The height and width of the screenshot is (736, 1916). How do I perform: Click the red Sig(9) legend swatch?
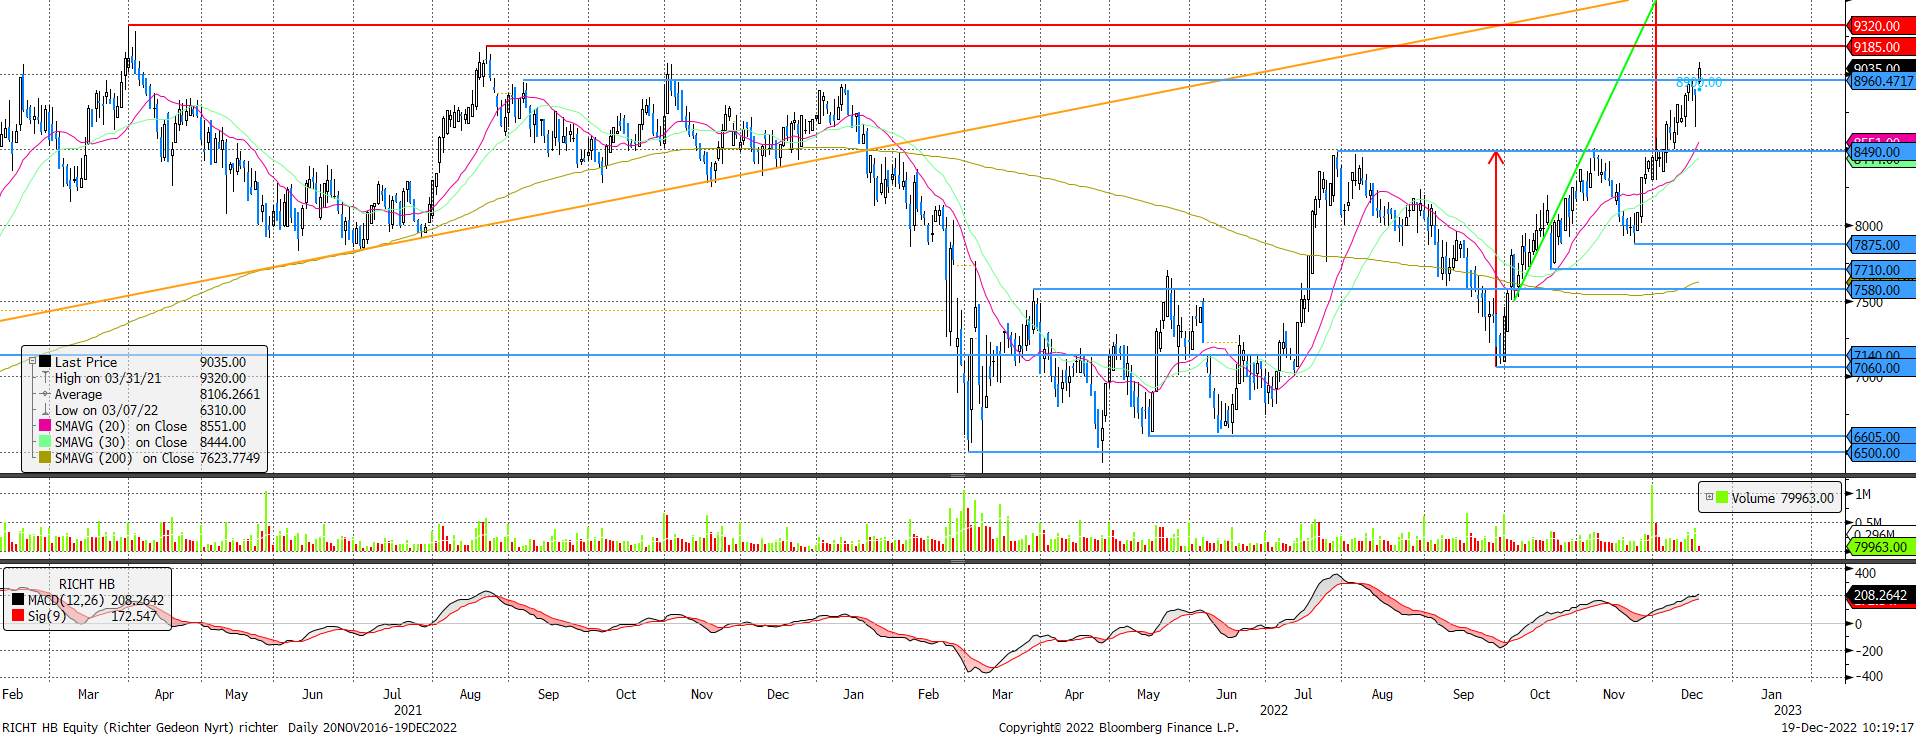(x=18, y=616)
